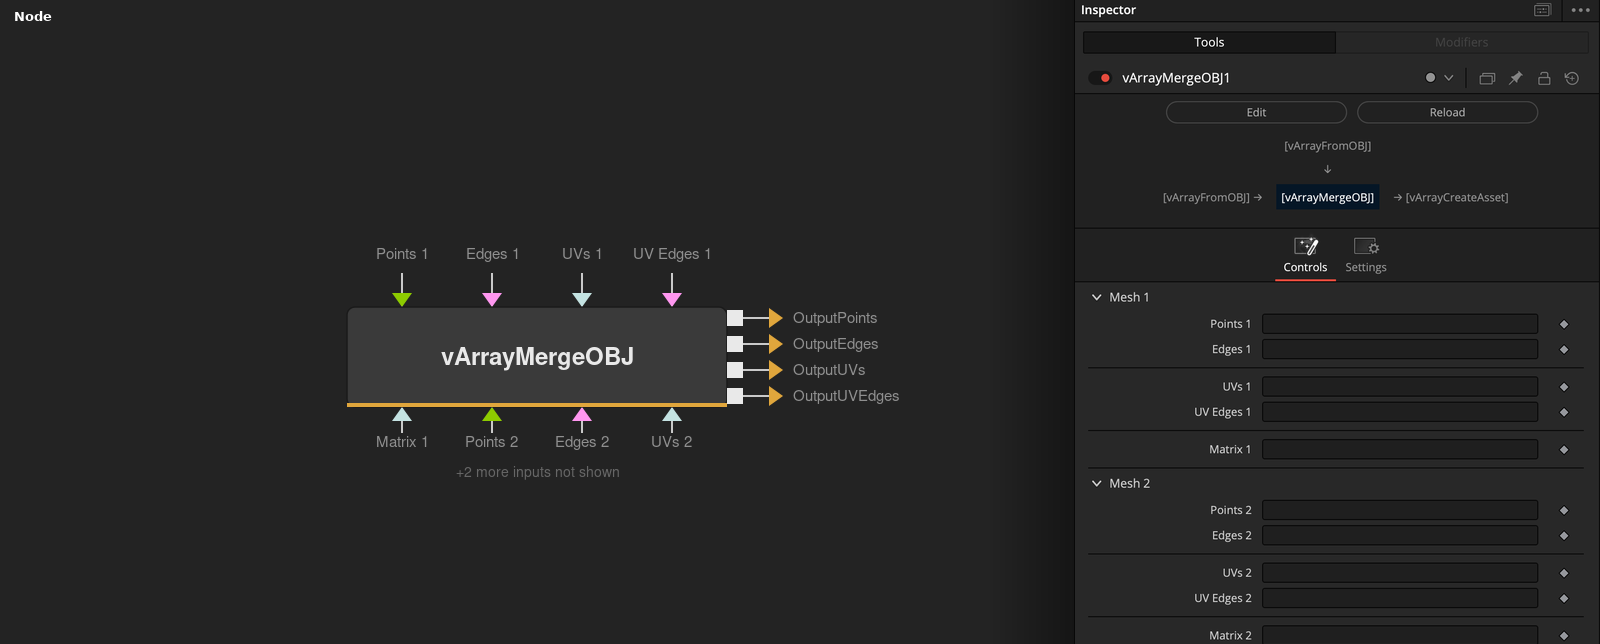
Task: Click the UV Edges 1 input field
Action: 1400,412
